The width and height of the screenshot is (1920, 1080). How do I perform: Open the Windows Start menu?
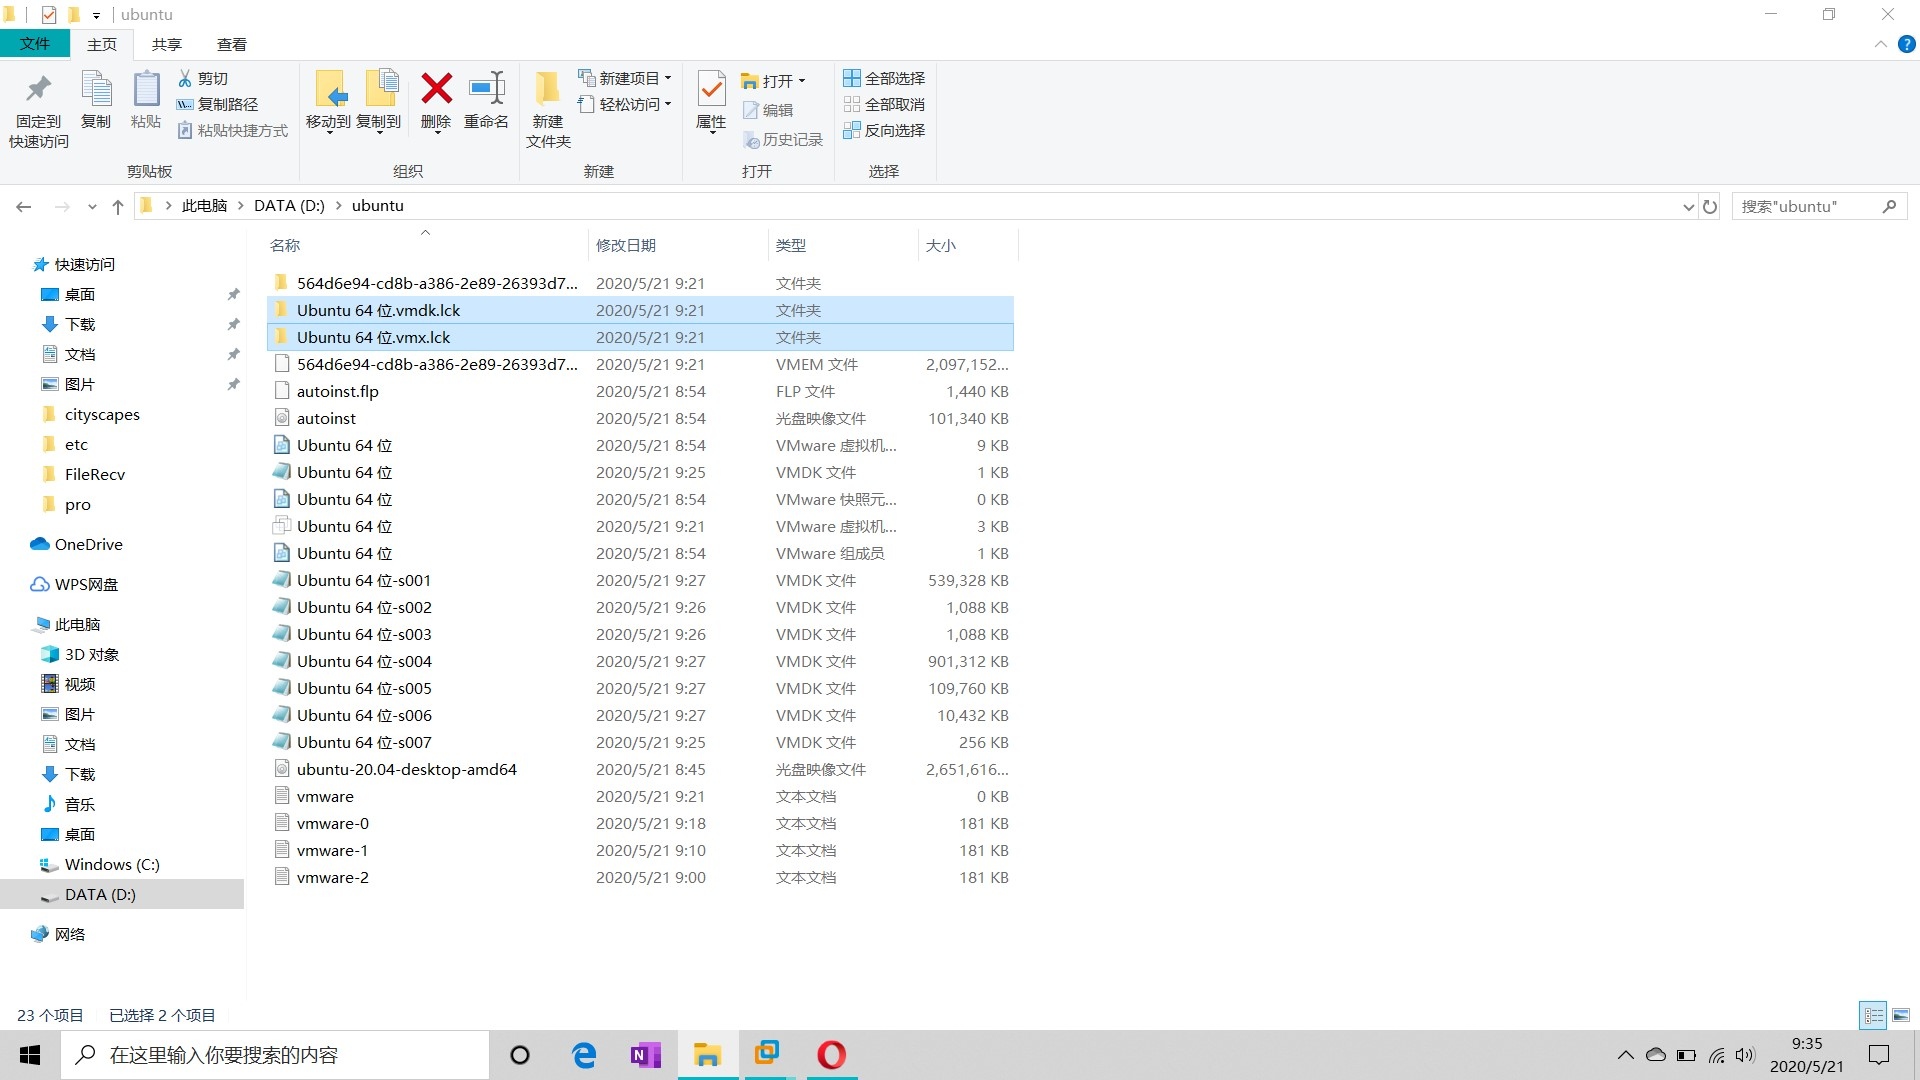click(x=30, y=1055)
